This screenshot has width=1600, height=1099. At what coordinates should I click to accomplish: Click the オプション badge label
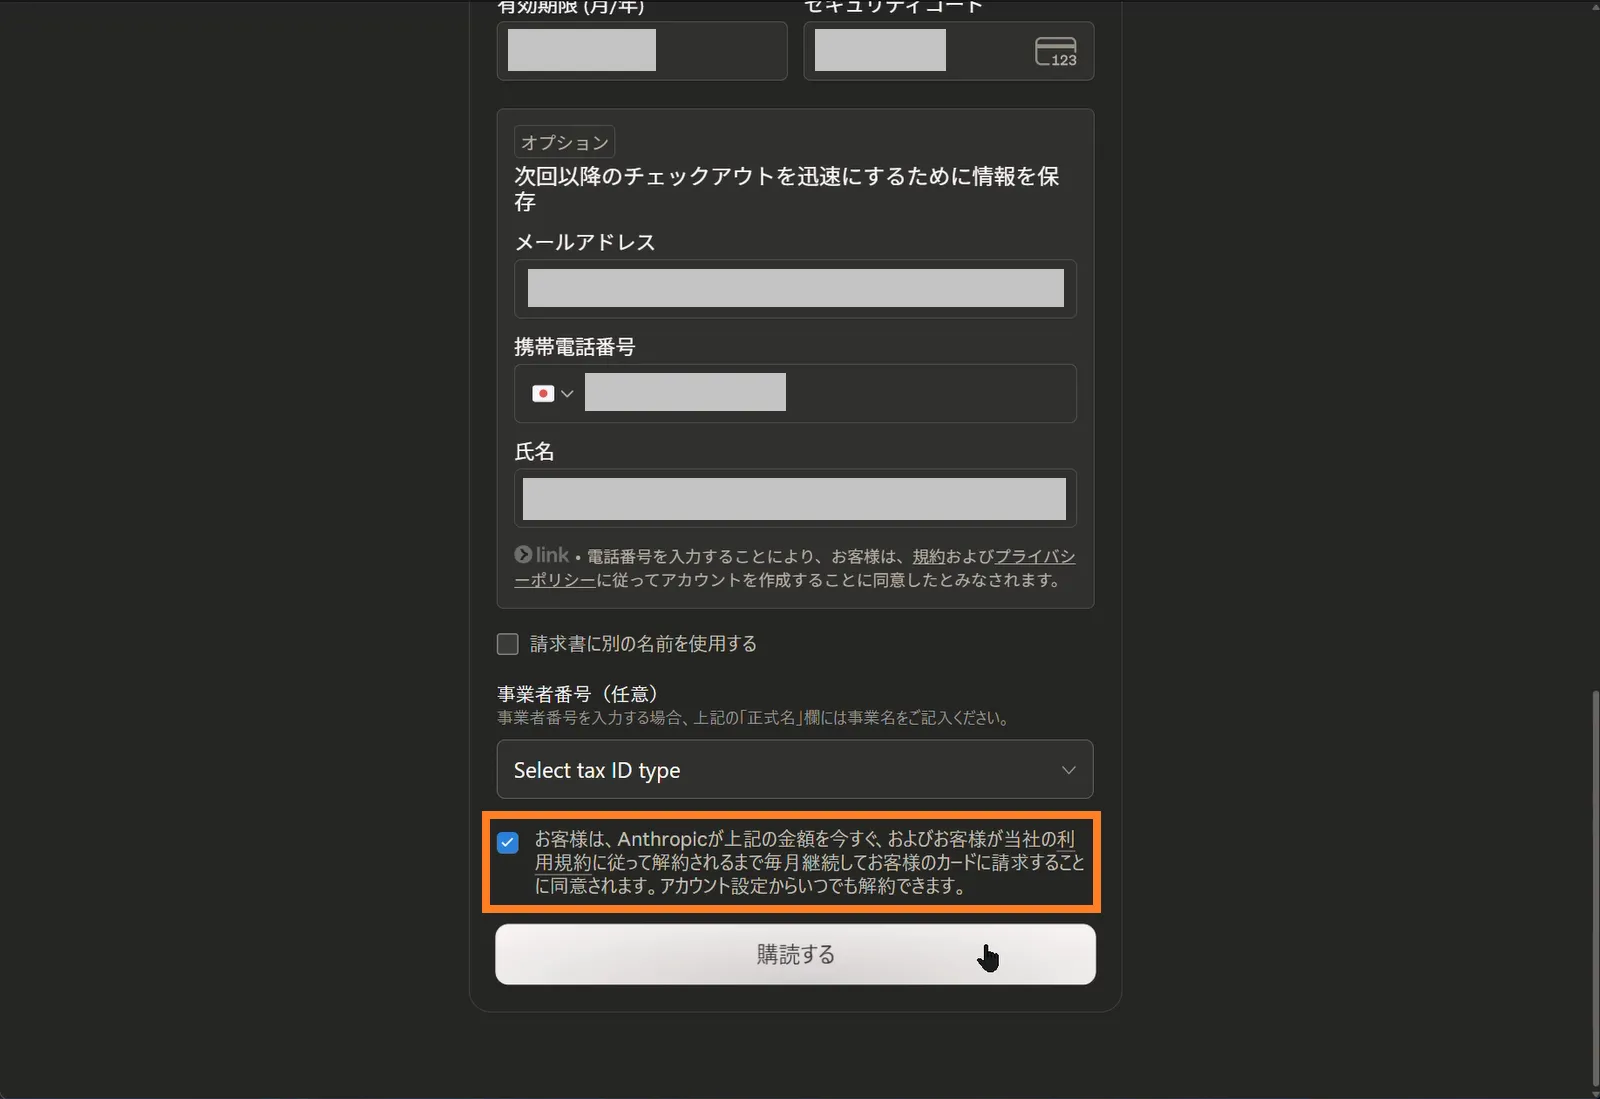point(564,142)
